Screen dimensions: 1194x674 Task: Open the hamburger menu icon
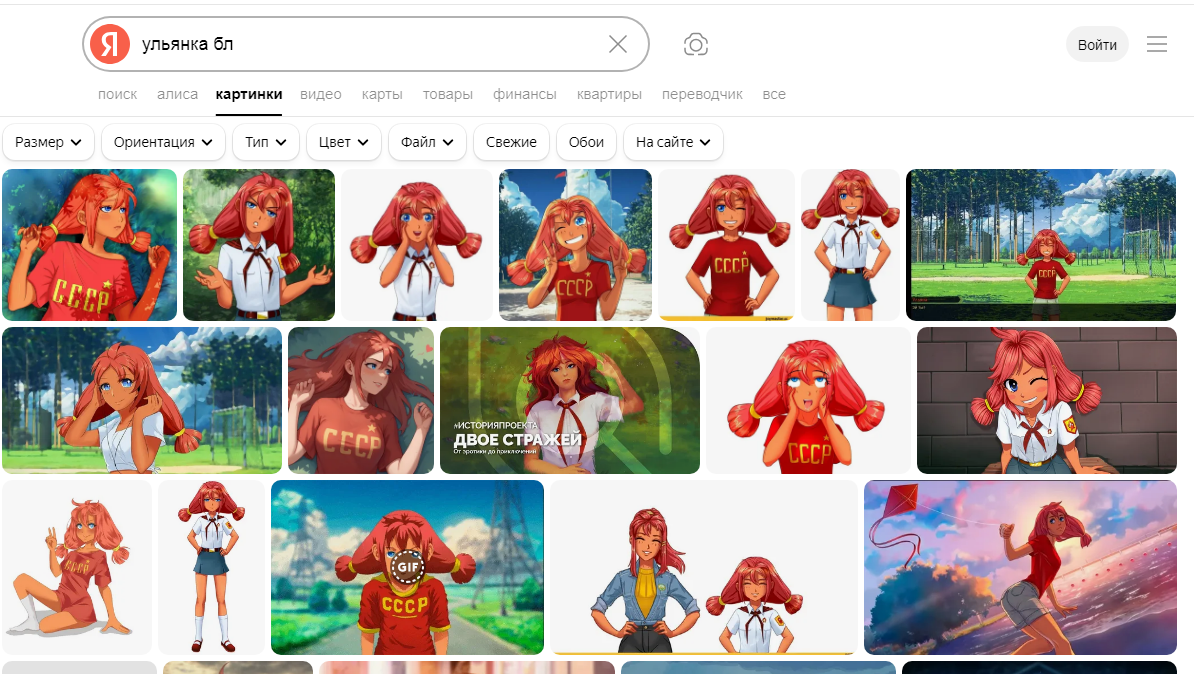point(1157,44)
